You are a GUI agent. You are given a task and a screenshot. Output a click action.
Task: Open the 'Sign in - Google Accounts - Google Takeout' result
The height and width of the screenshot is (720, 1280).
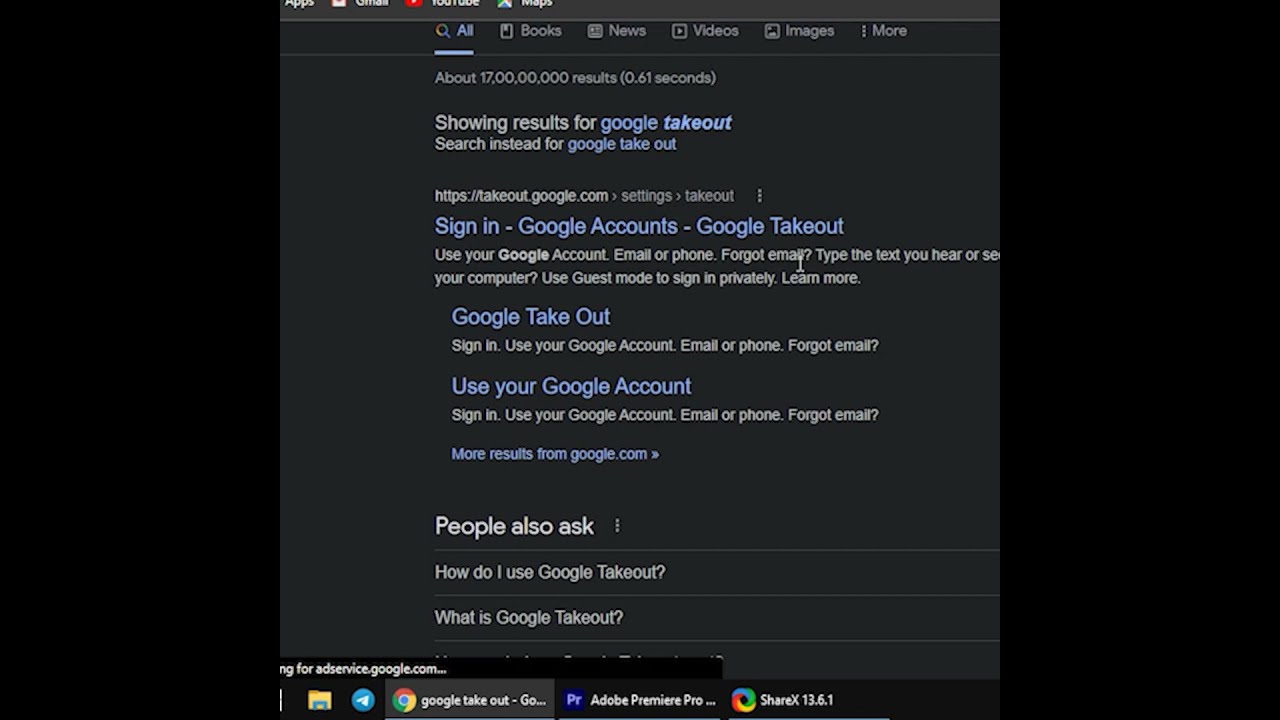pos(639,226)
